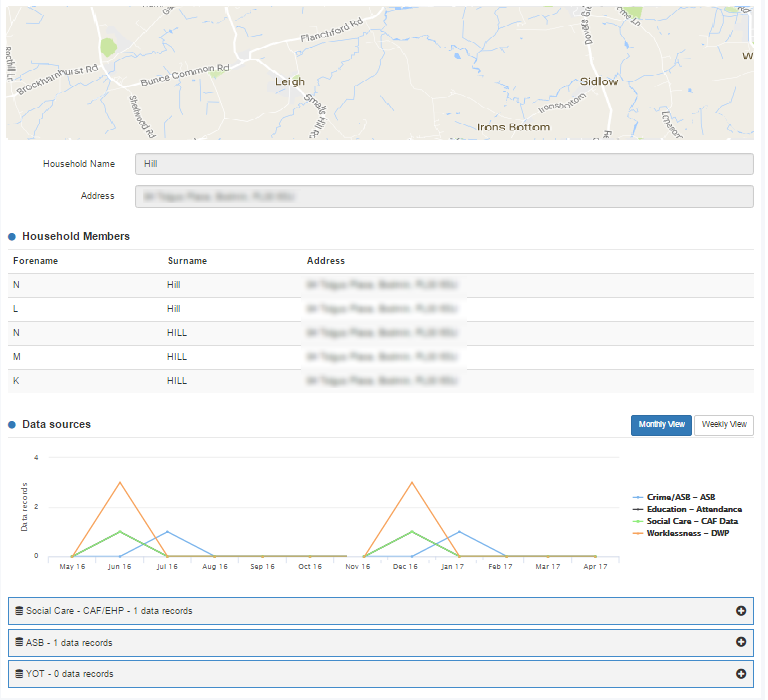Screen dimensions: 768x700
Task: Toggle Crime/ASB – ASB legend series
Action: (674, 497)
